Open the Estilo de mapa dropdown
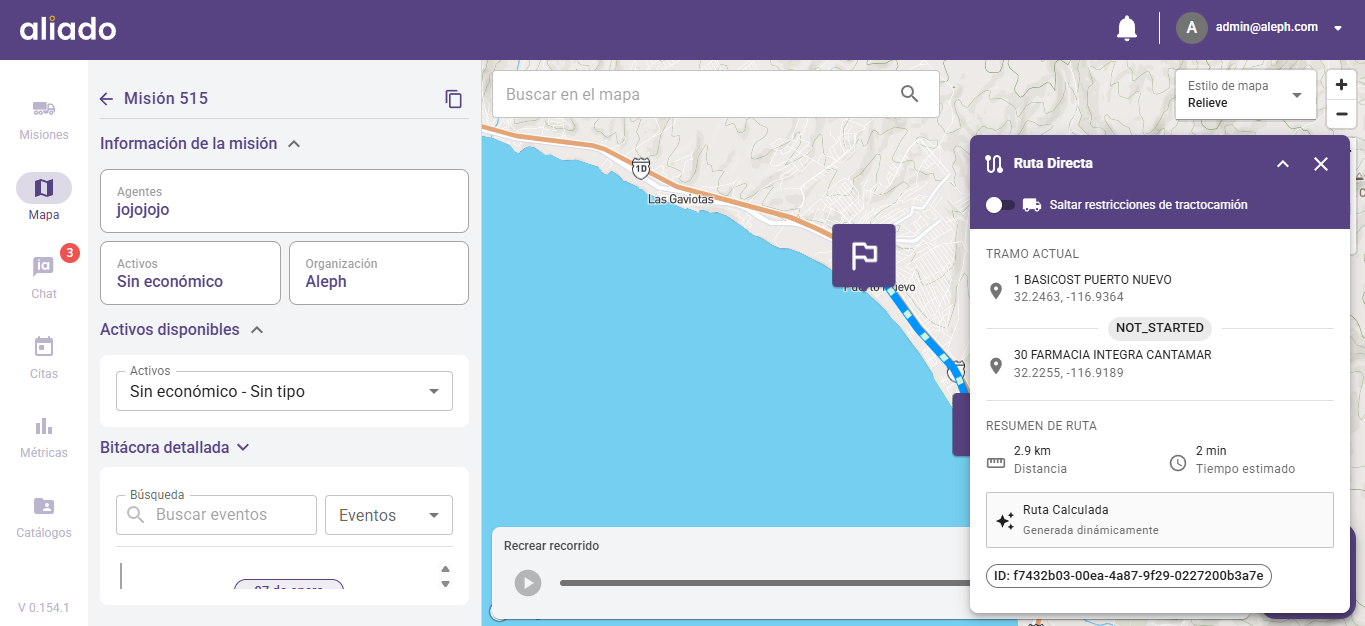1365x626 pixels. (1245, 95)
